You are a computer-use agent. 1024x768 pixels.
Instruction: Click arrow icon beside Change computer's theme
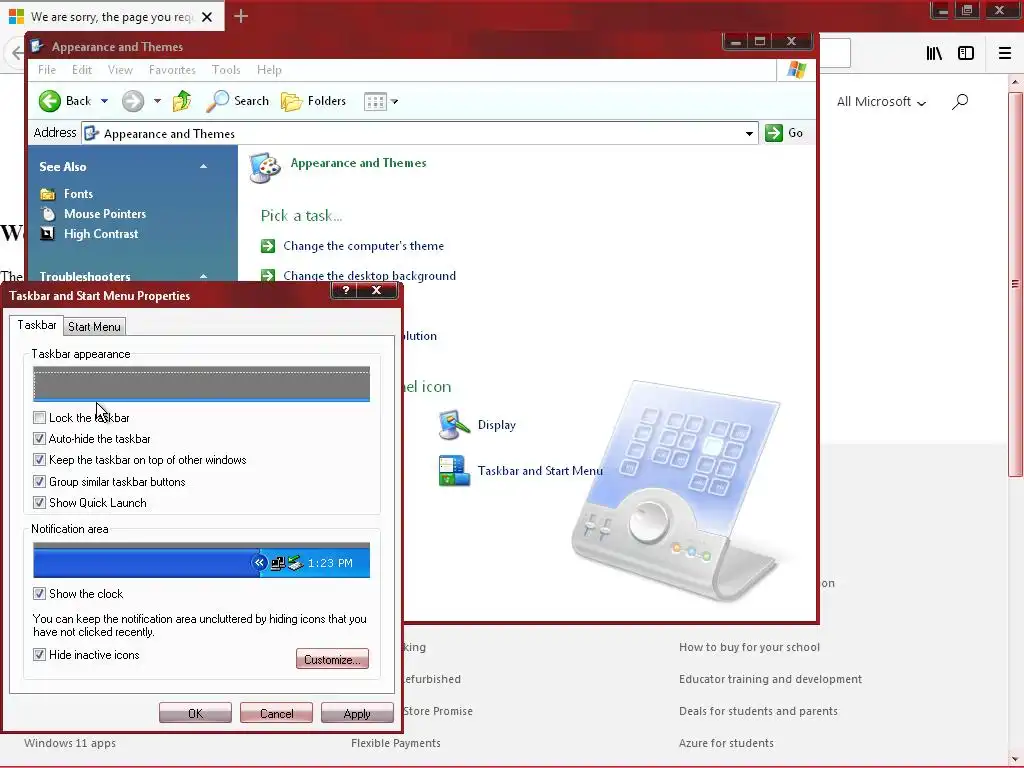point(268,246)
